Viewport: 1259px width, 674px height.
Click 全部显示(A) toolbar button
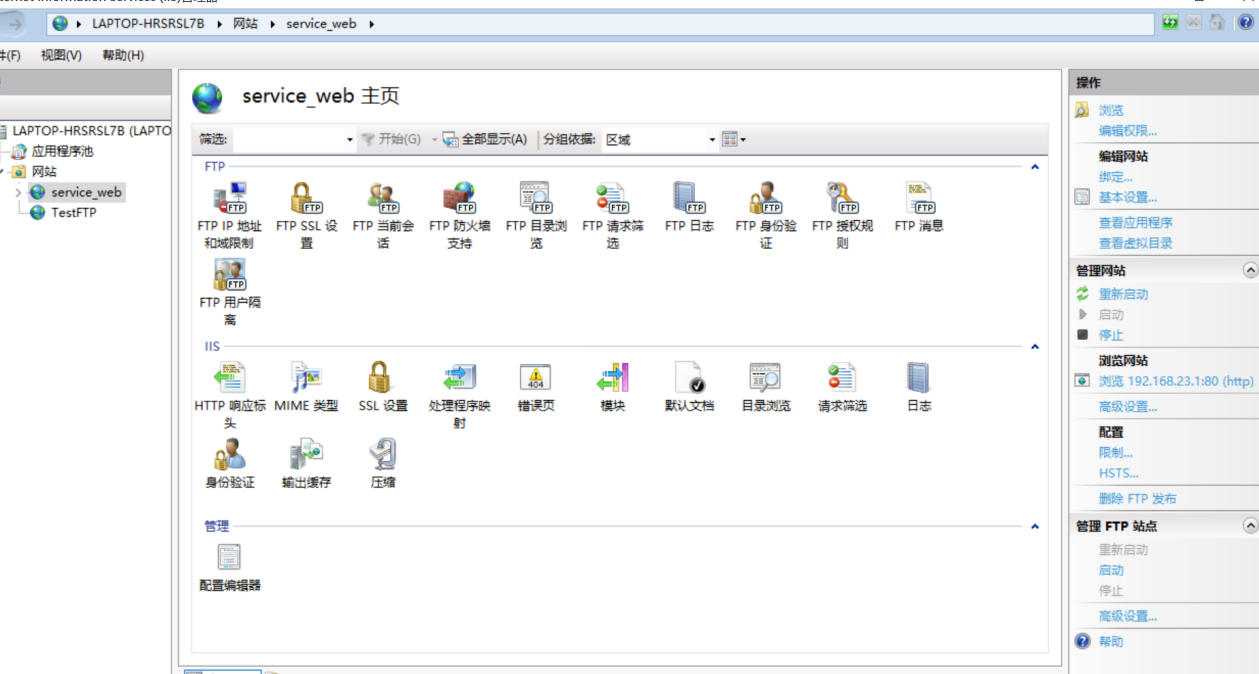click(x=485, y=140)
